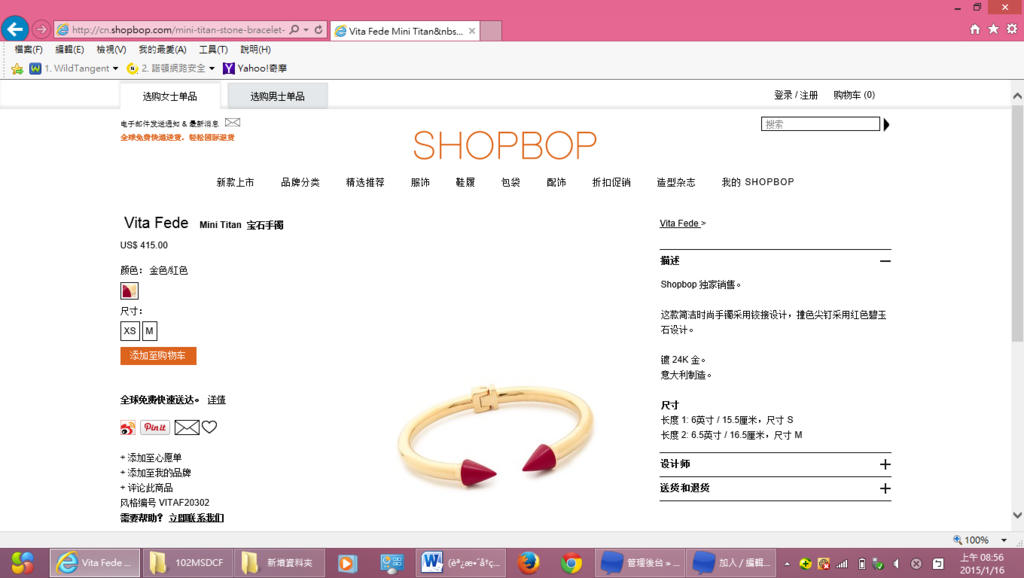Image resolution: width=1024 pixels, height=578 pixels.
Task: Show hidden tray icons arrow
Action: pos(787,564)
